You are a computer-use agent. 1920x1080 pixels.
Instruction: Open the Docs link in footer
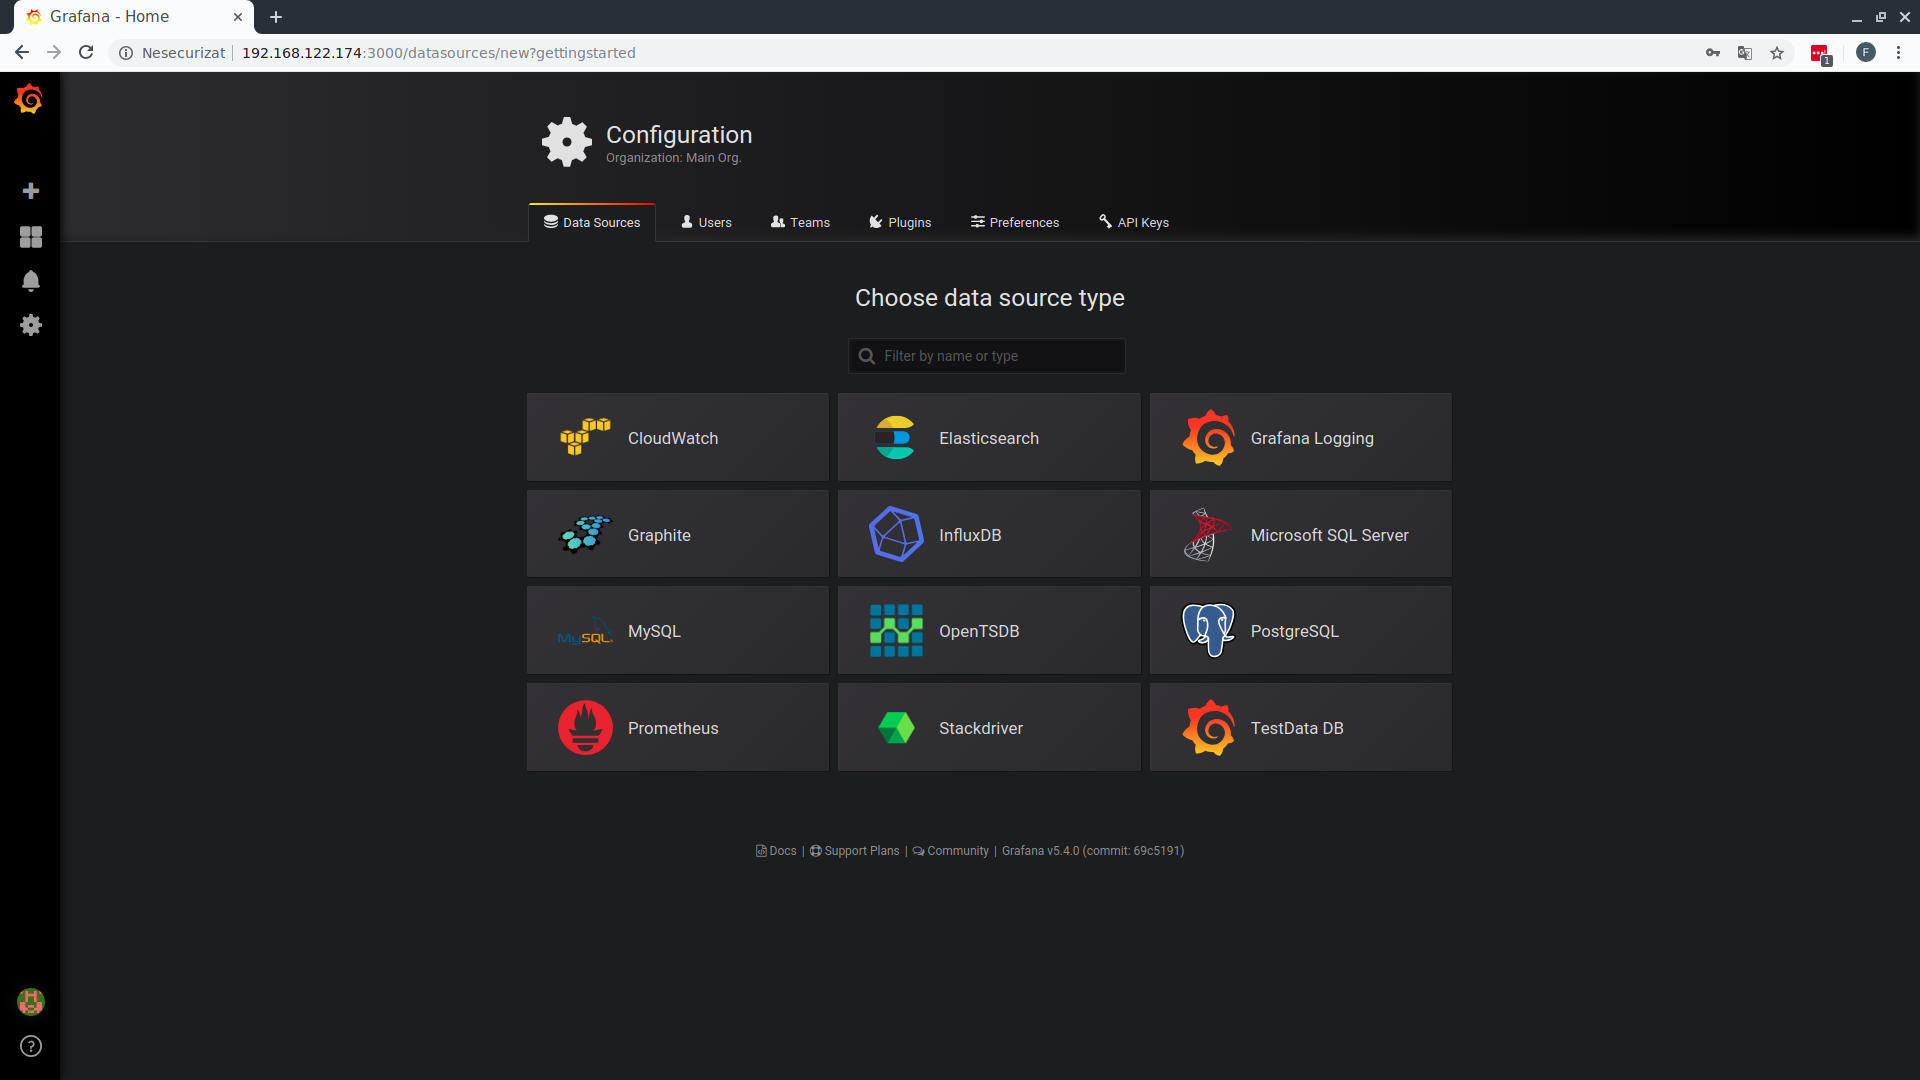[776, 851]
